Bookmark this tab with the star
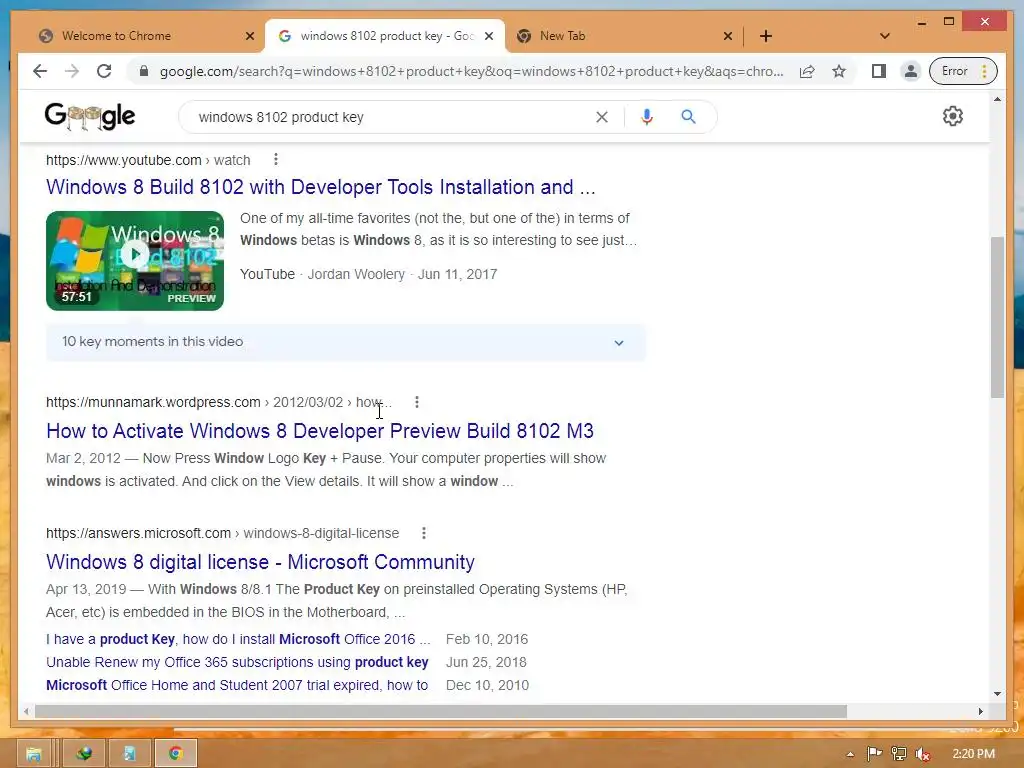The height and width of the screenshot is (768, 1024). click(839, 71)
